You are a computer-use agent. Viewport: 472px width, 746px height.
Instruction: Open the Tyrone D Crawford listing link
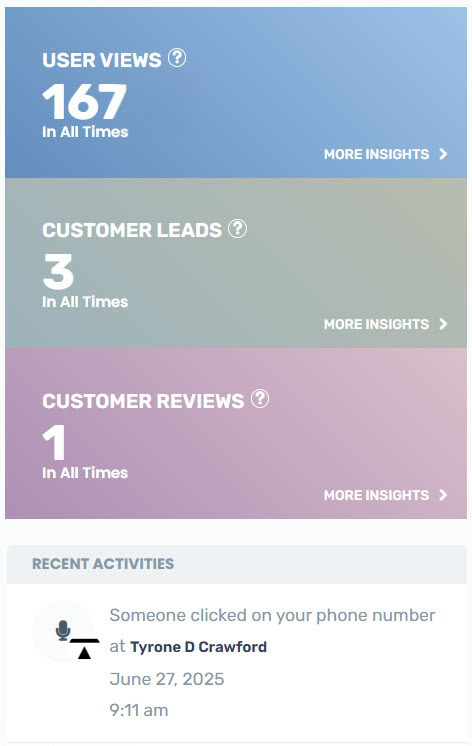click(x=198, y=647)
